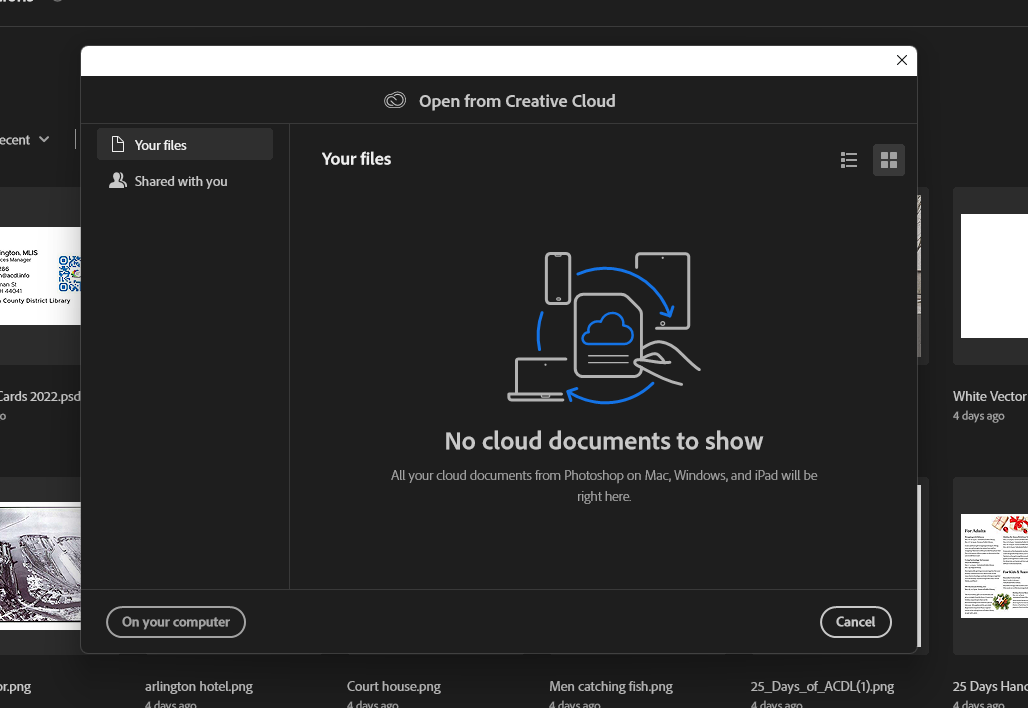Dismiss the dialog with the X

pos(901,60)
